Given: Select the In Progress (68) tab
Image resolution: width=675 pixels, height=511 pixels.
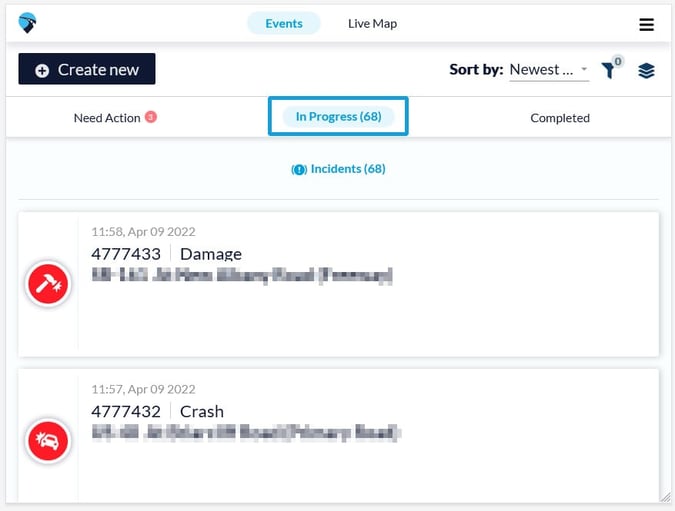Looking at the screenshot, I should click(x=338, y=117).
